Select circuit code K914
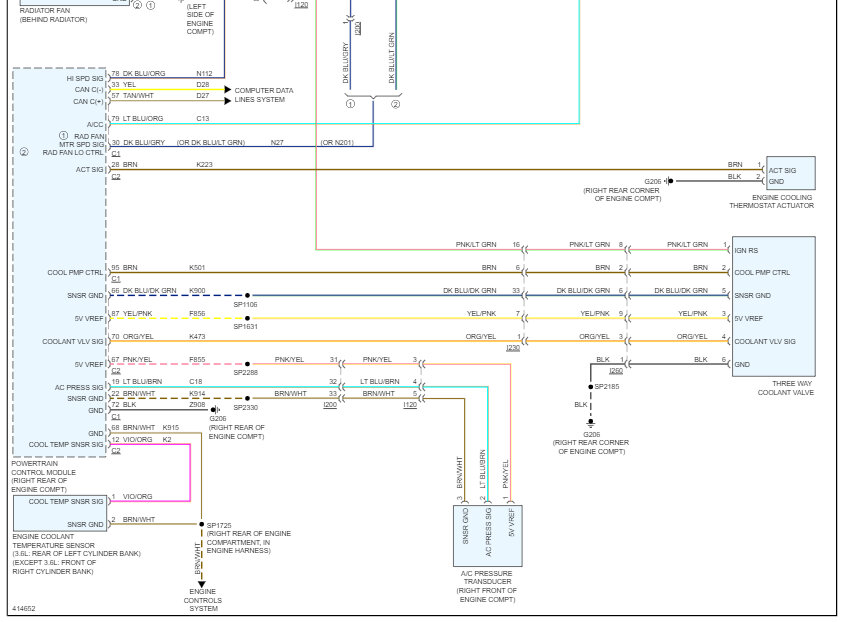 click(x=197, y=393)
